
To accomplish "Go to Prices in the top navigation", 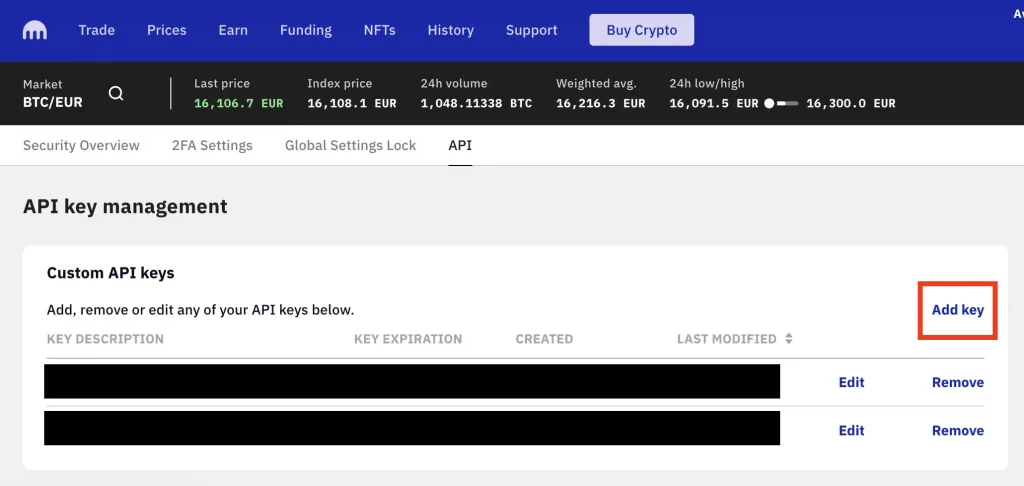I will [167, 30].
